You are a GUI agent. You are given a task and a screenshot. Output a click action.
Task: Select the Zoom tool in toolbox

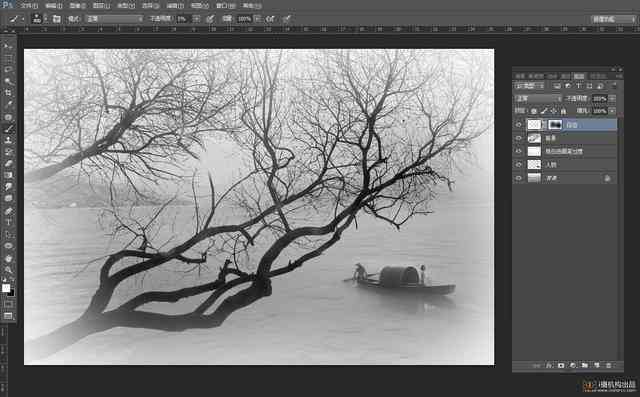pos(8,269)
